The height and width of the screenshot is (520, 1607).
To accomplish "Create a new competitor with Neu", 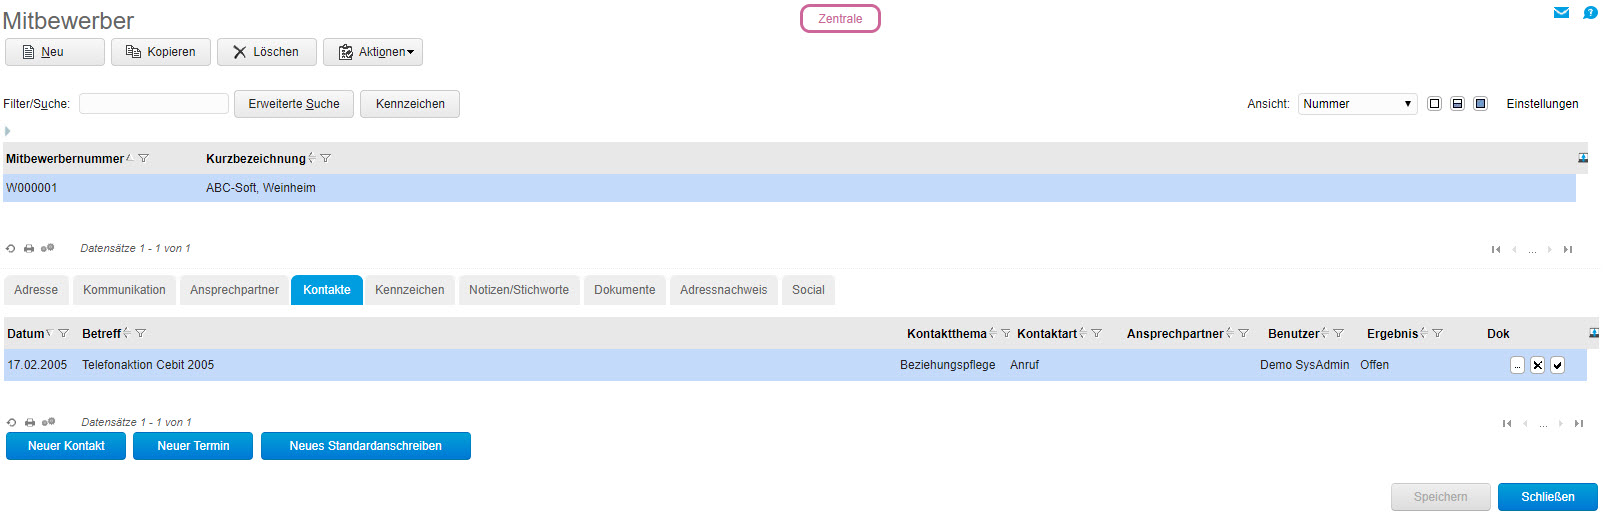I will pyautogui.click(x=55, y=52).
